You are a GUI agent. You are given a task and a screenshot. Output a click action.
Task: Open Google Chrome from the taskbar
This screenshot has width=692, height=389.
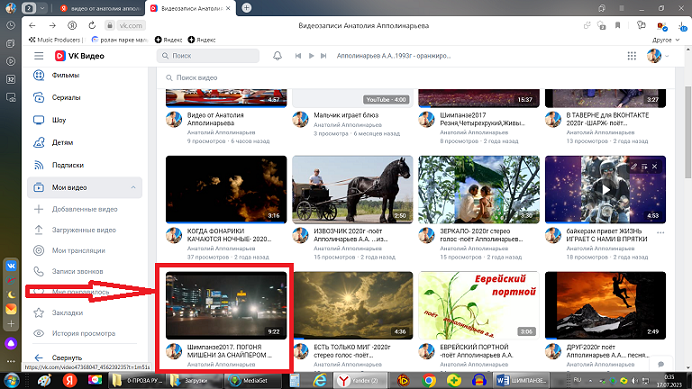pyautogui.click(x=428, y=380)
